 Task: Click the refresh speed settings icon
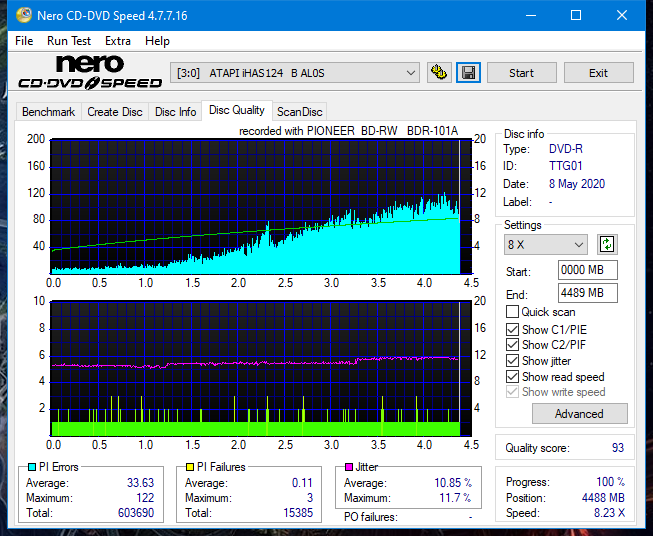click(x=607, y=244)
